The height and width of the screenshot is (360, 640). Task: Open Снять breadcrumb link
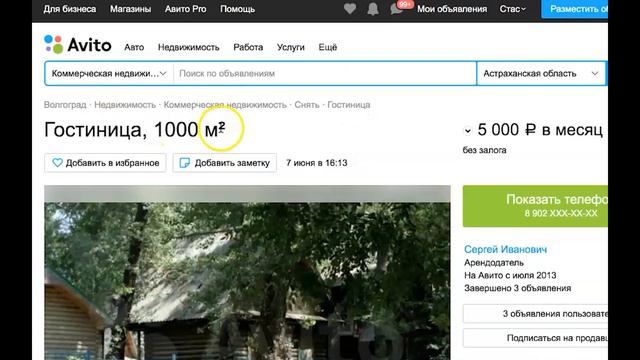click(x=307, y=105)
